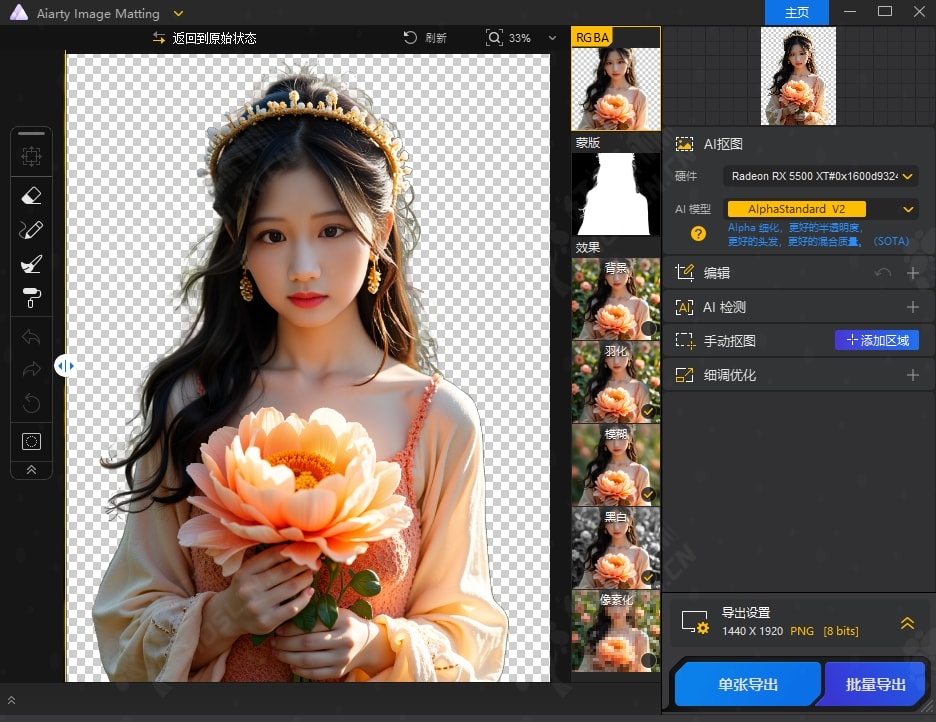936x722 pixels.
Task: Expand the 细调优化 section with plus
Action: pos(913,375)
